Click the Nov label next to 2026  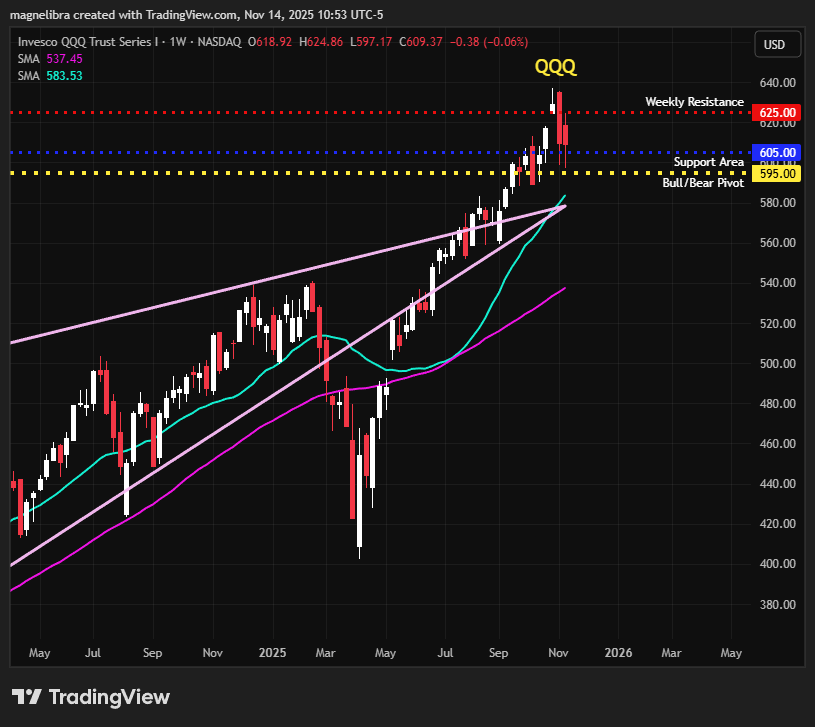tap(558, 653)
